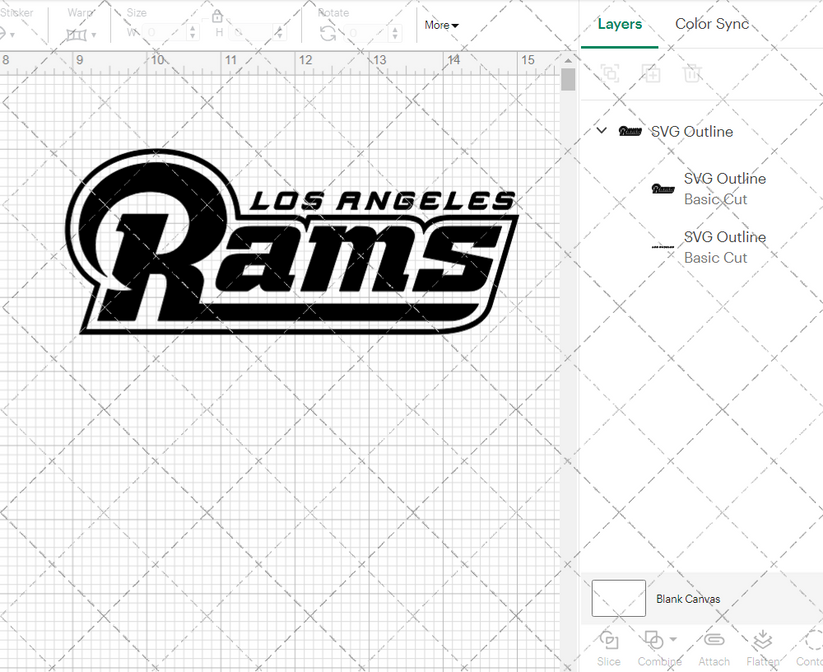Toggle the size lock for proportional scaling
Image resolution: width=823 pixels, height=672 pixels.
tap(216, 17)
